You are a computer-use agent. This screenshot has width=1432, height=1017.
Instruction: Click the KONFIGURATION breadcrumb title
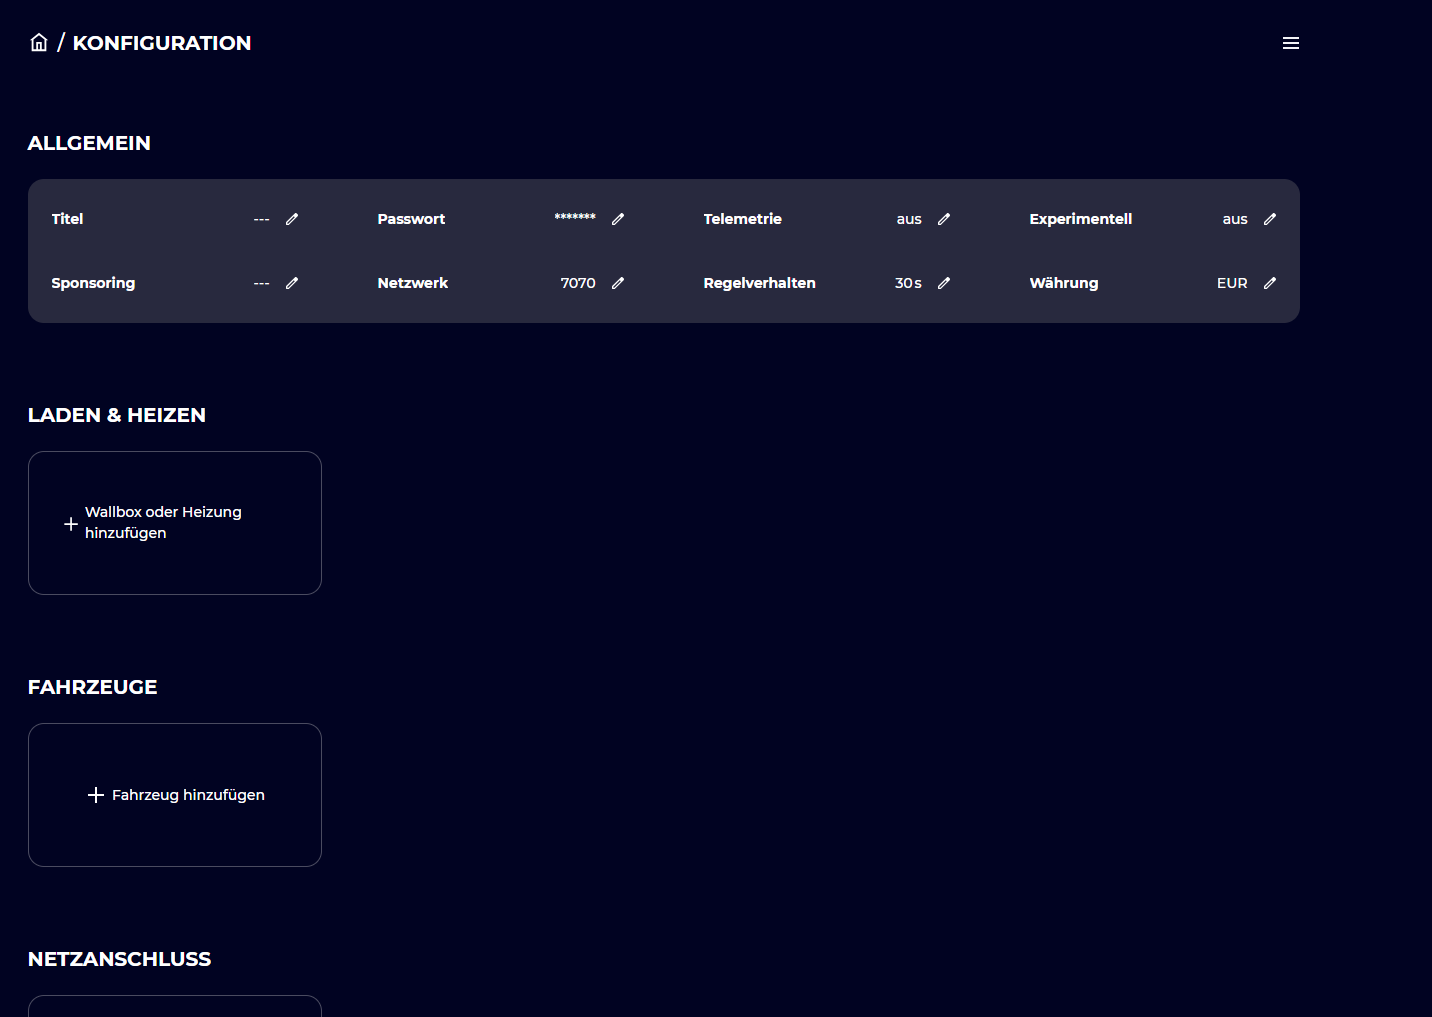pos(162,43)
